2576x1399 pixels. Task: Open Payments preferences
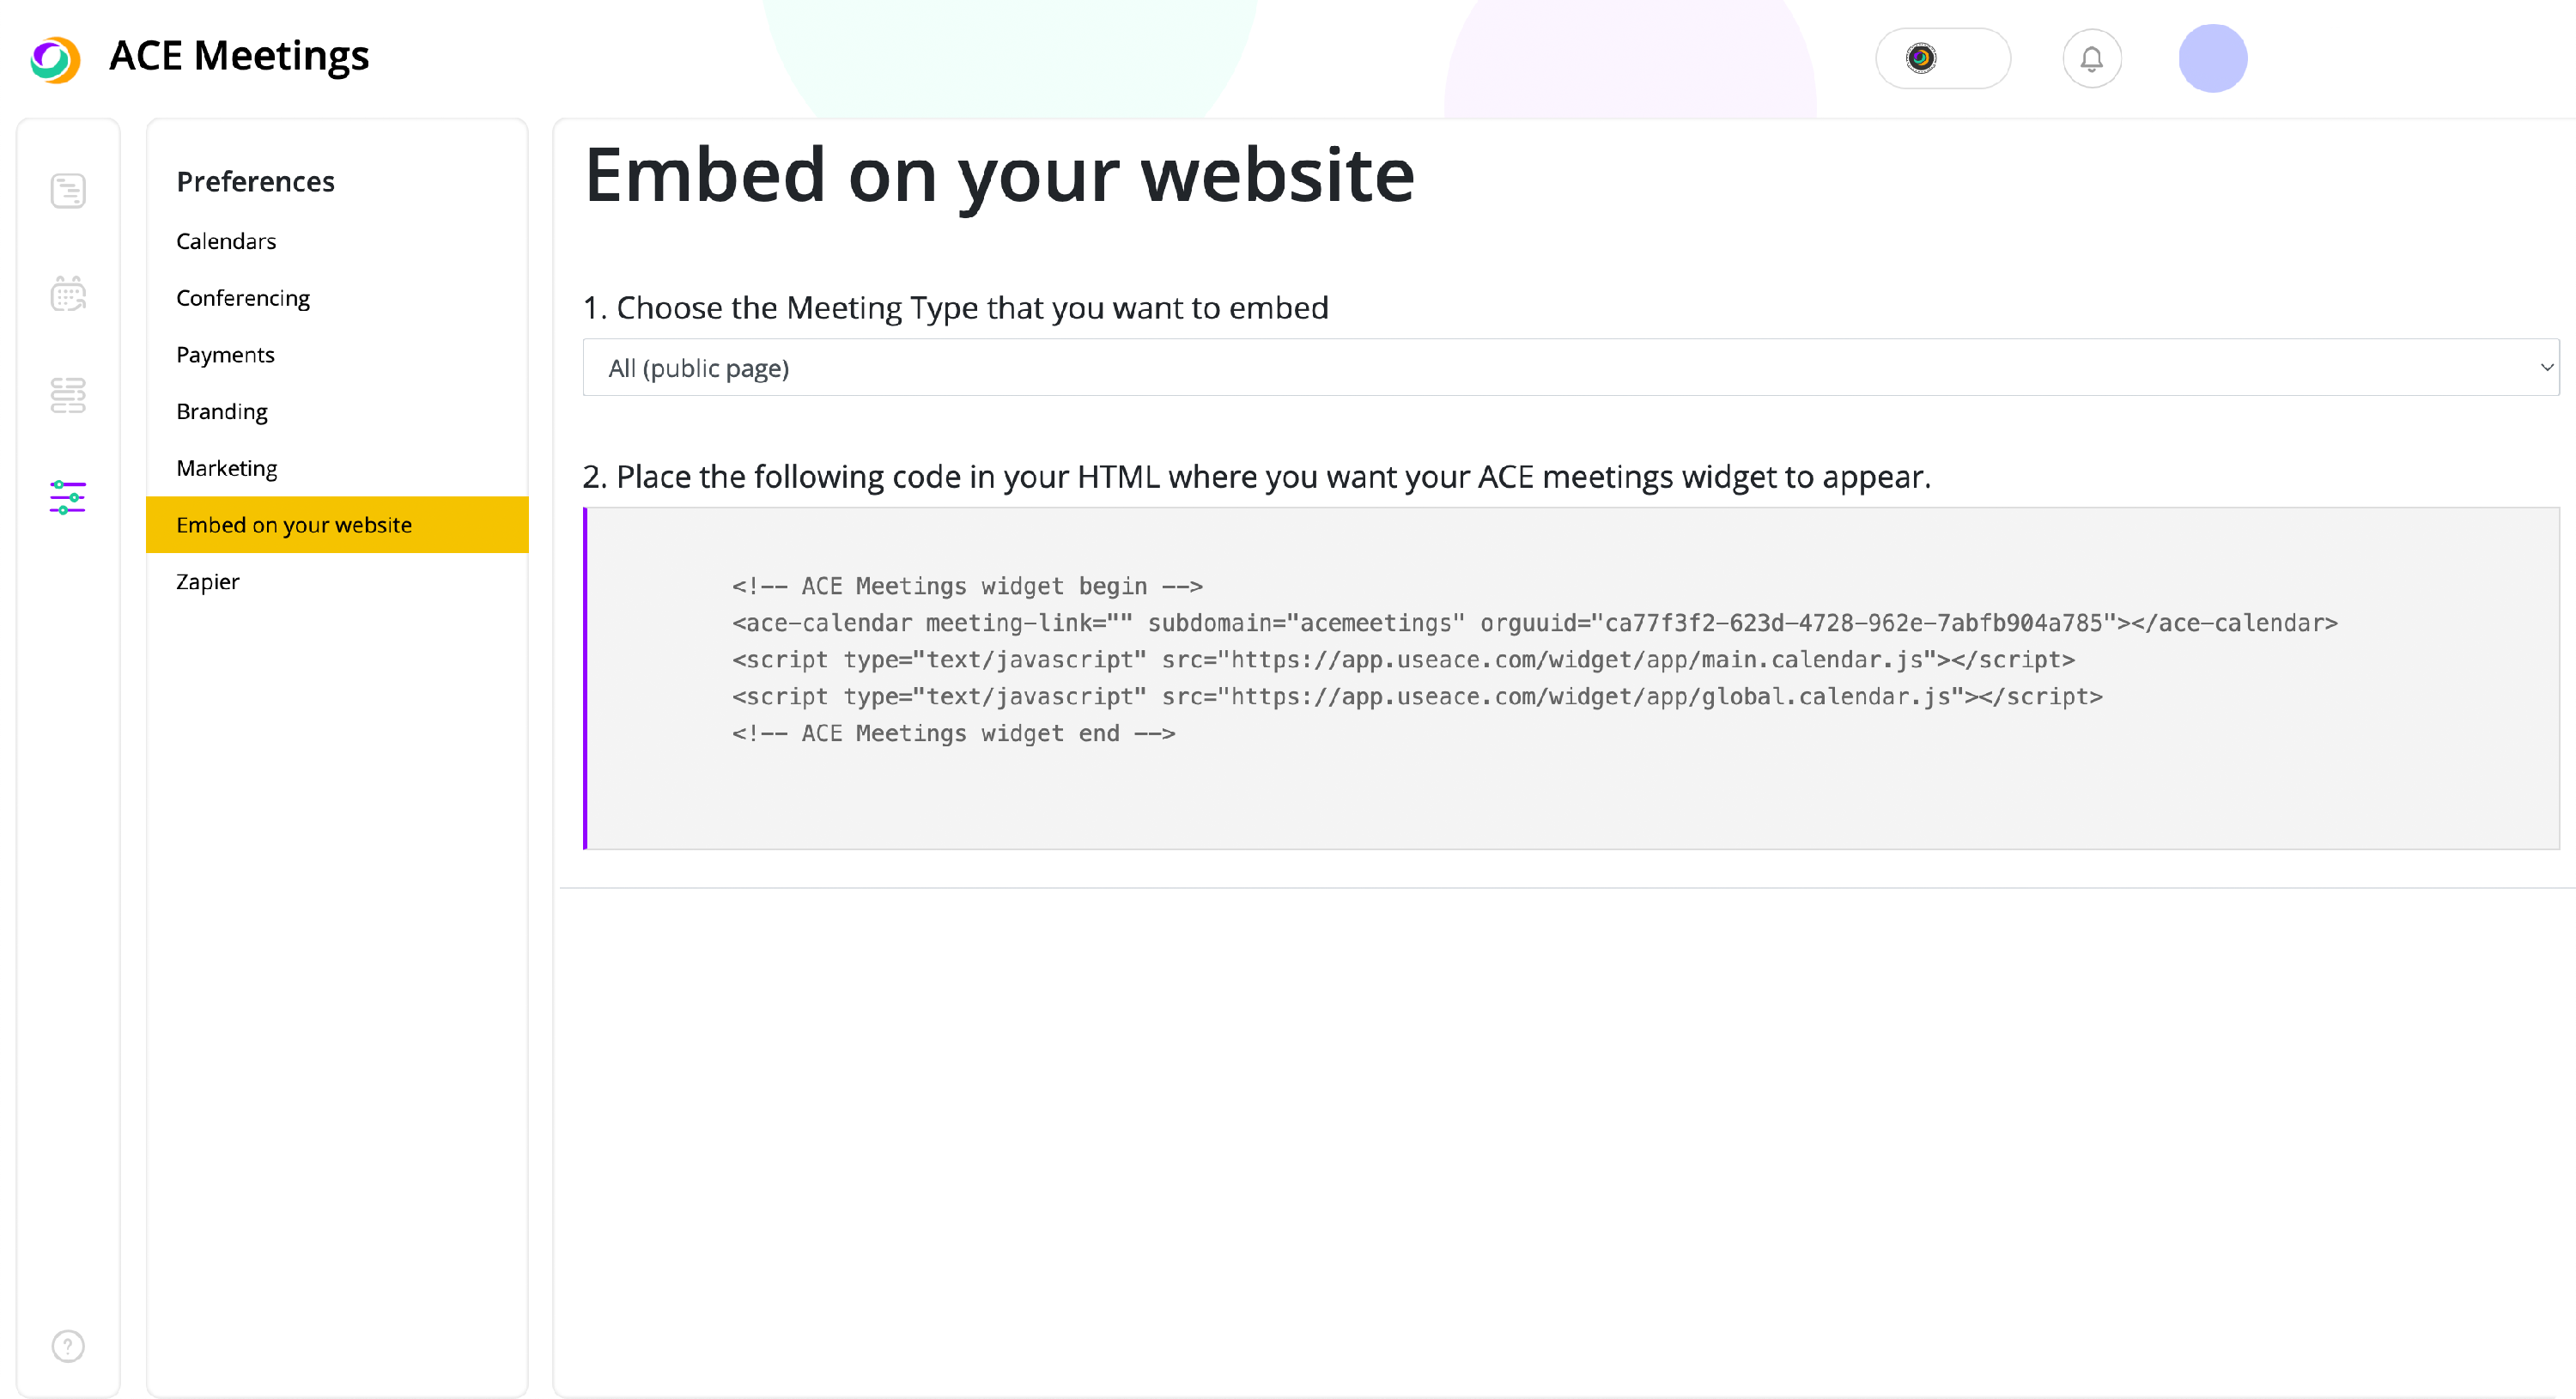pos(225,355)
